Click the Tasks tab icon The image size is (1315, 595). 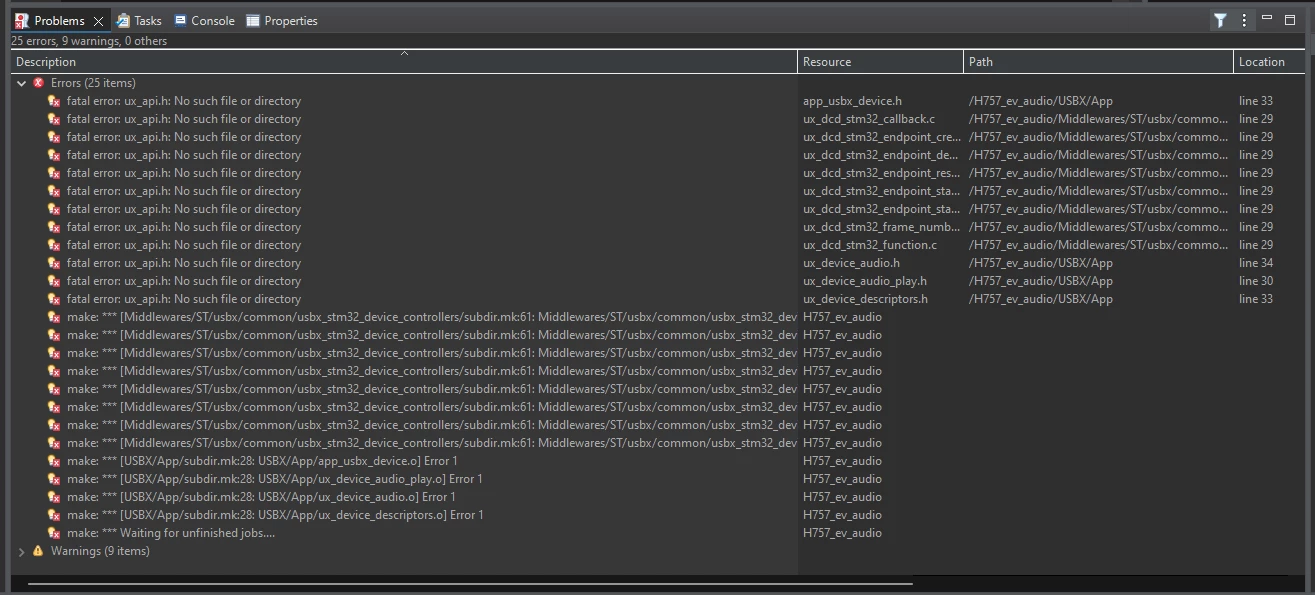point(122,20)
